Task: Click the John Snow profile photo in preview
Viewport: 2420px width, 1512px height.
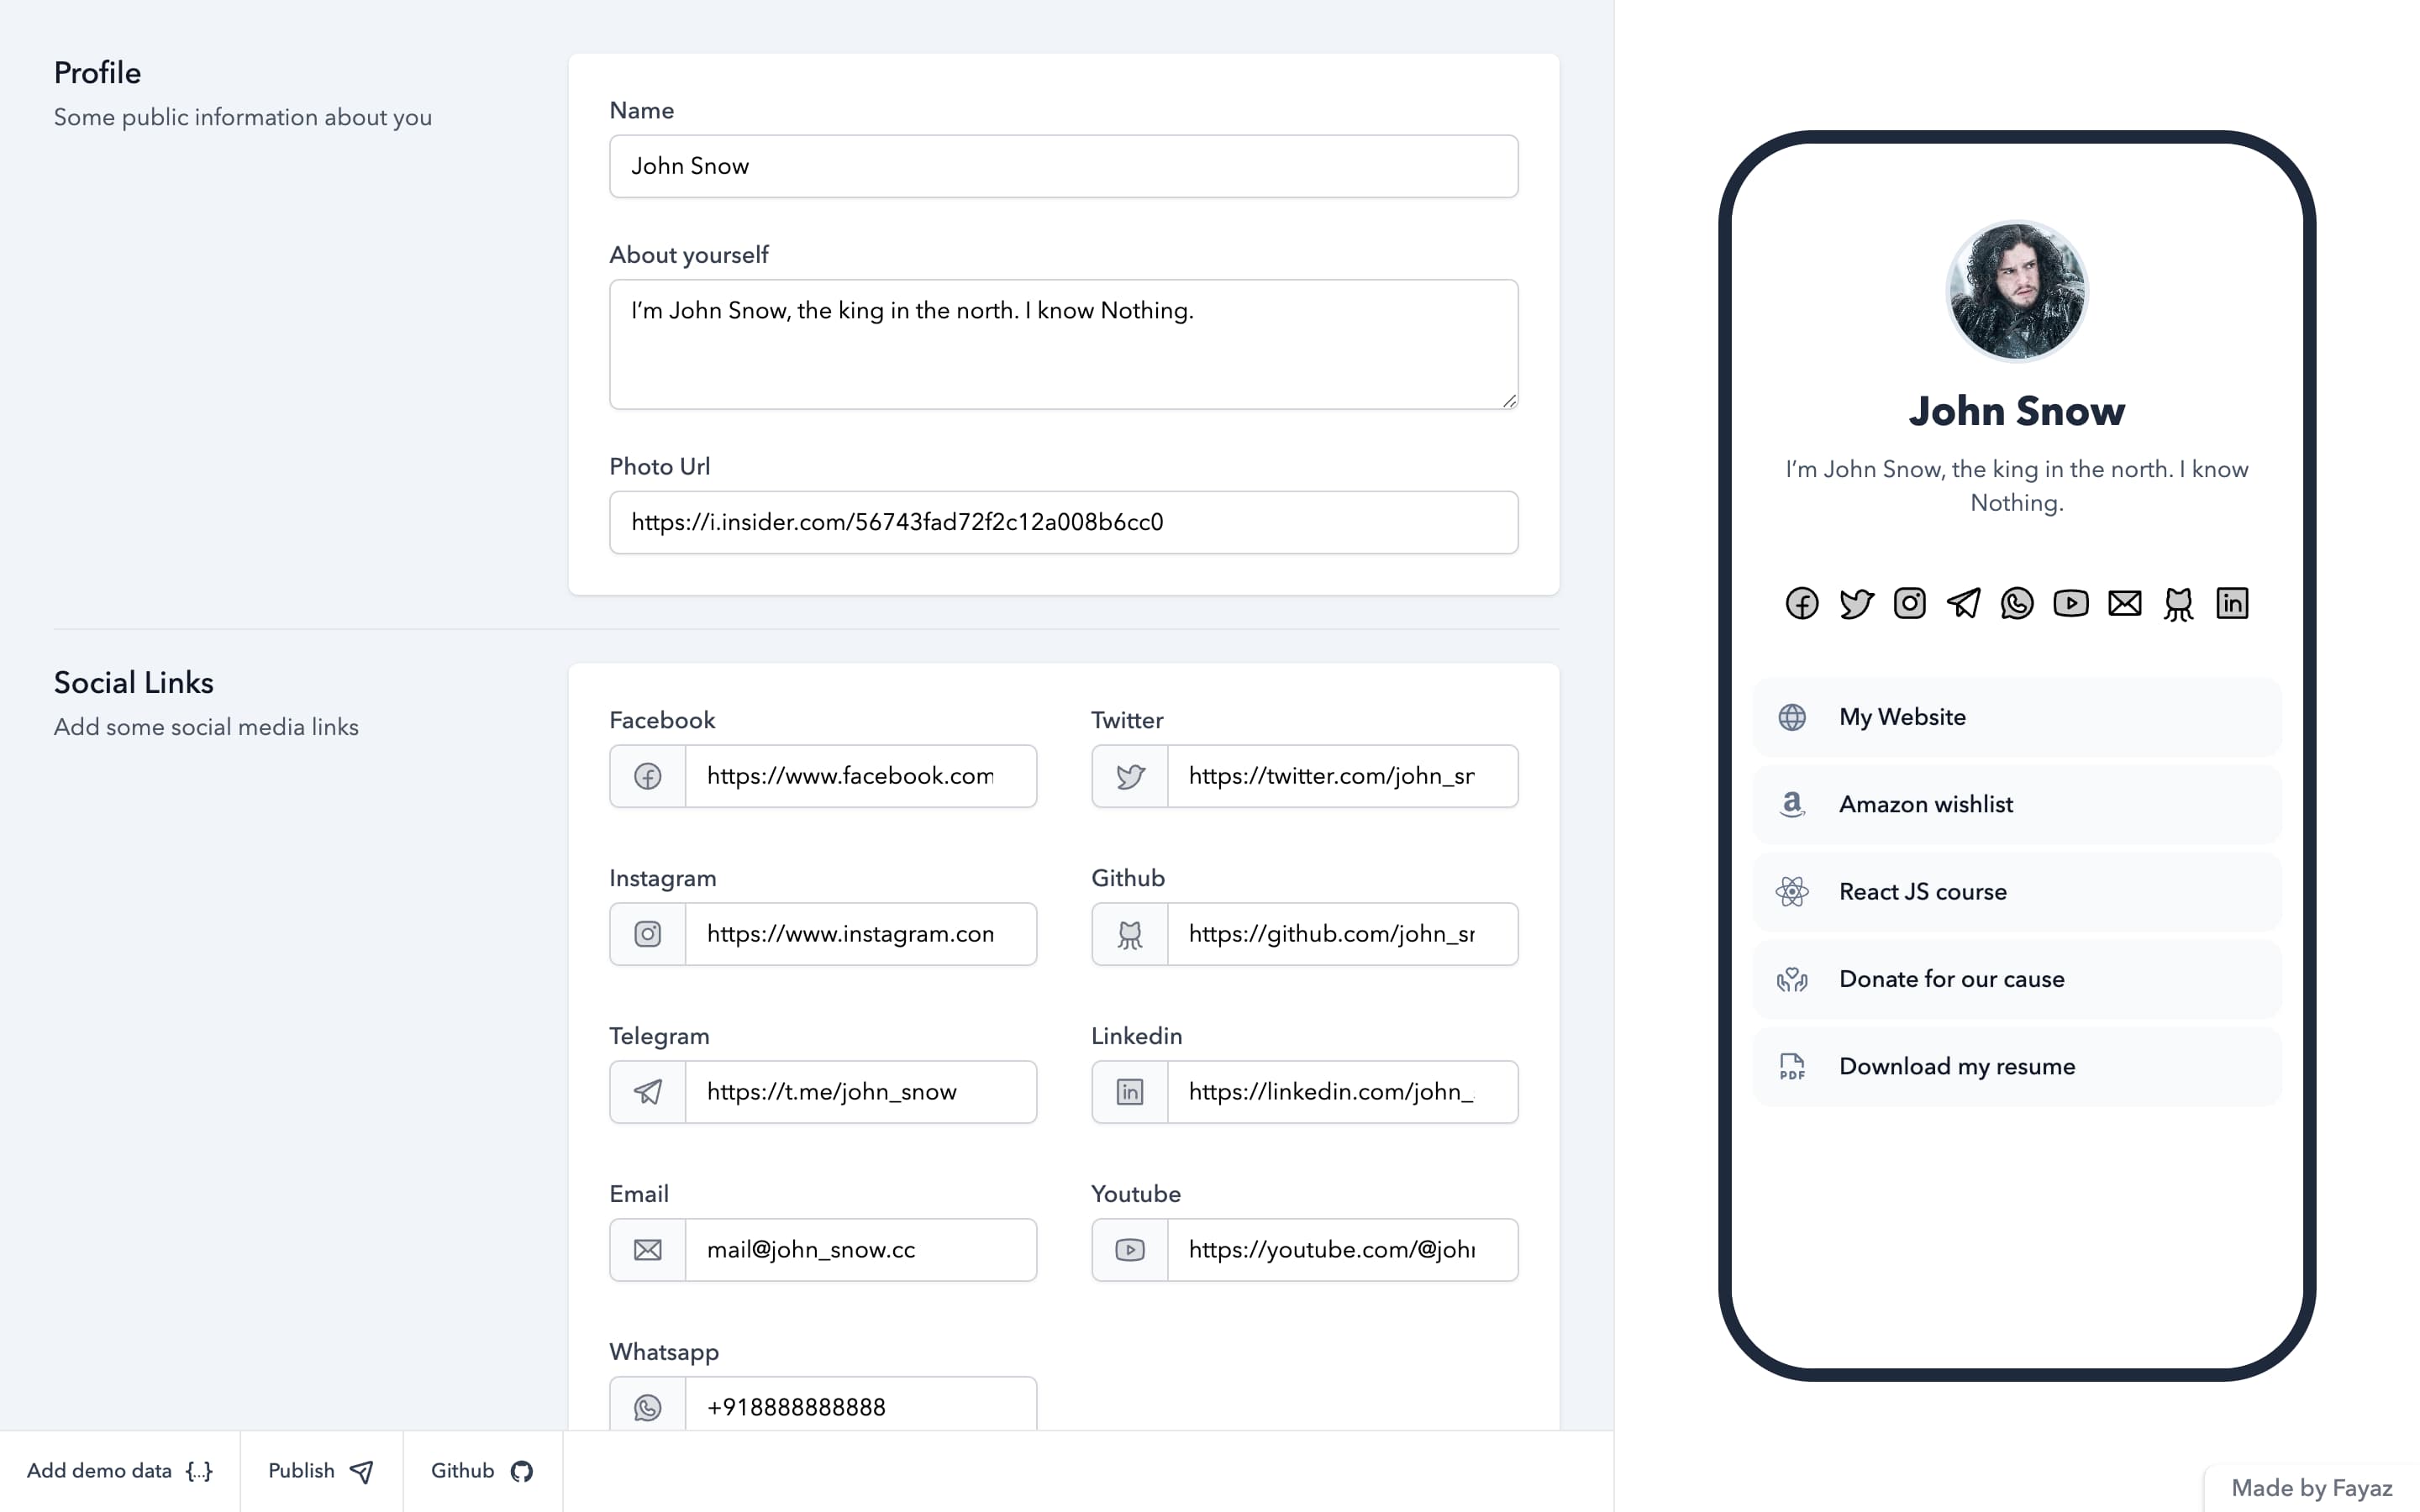Action: (x=2017, y=291)
